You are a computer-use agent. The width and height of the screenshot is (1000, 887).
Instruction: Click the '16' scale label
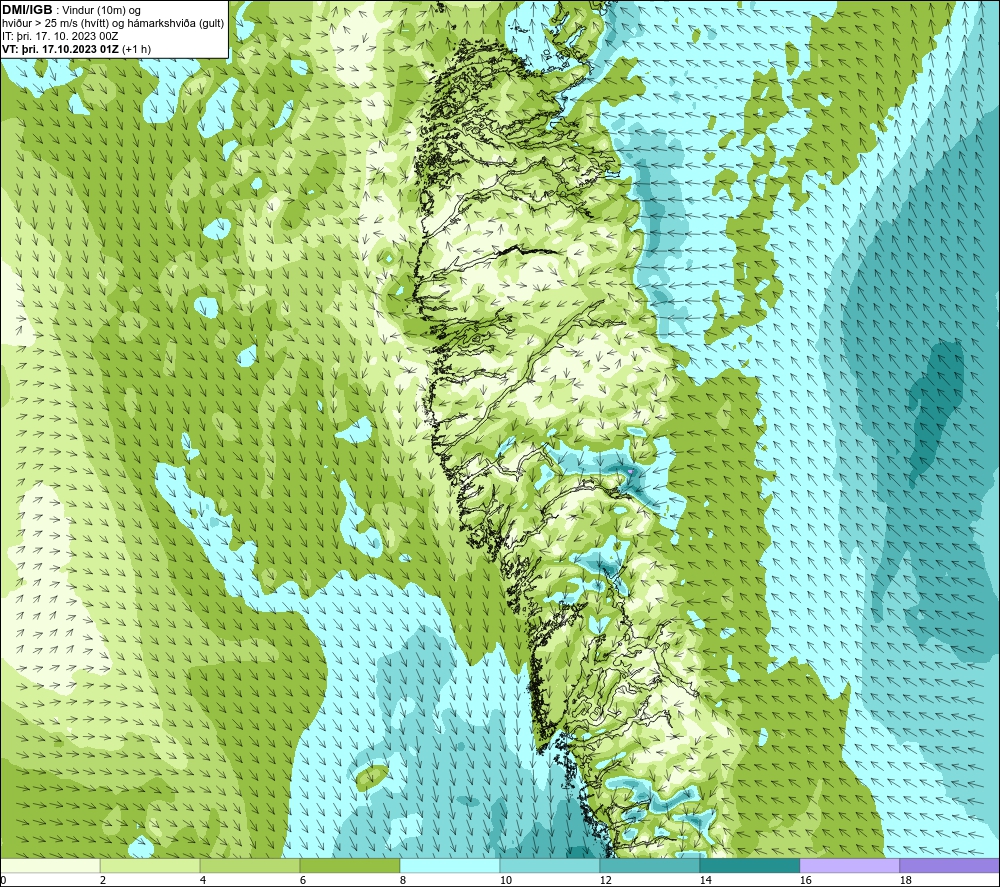(805, 881)
